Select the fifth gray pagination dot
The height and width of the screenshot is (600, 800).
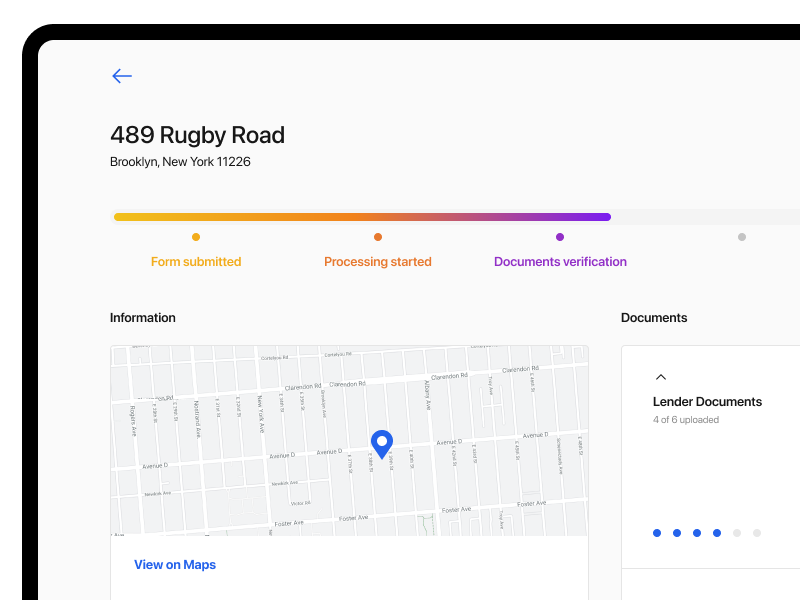pos(737,533)
